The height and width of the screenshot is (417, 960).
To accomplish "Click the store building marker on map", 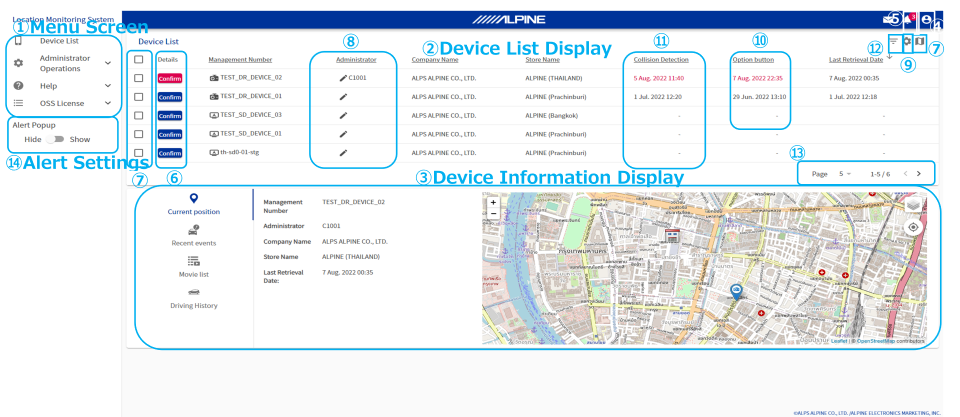I will (x=672, y=235).
